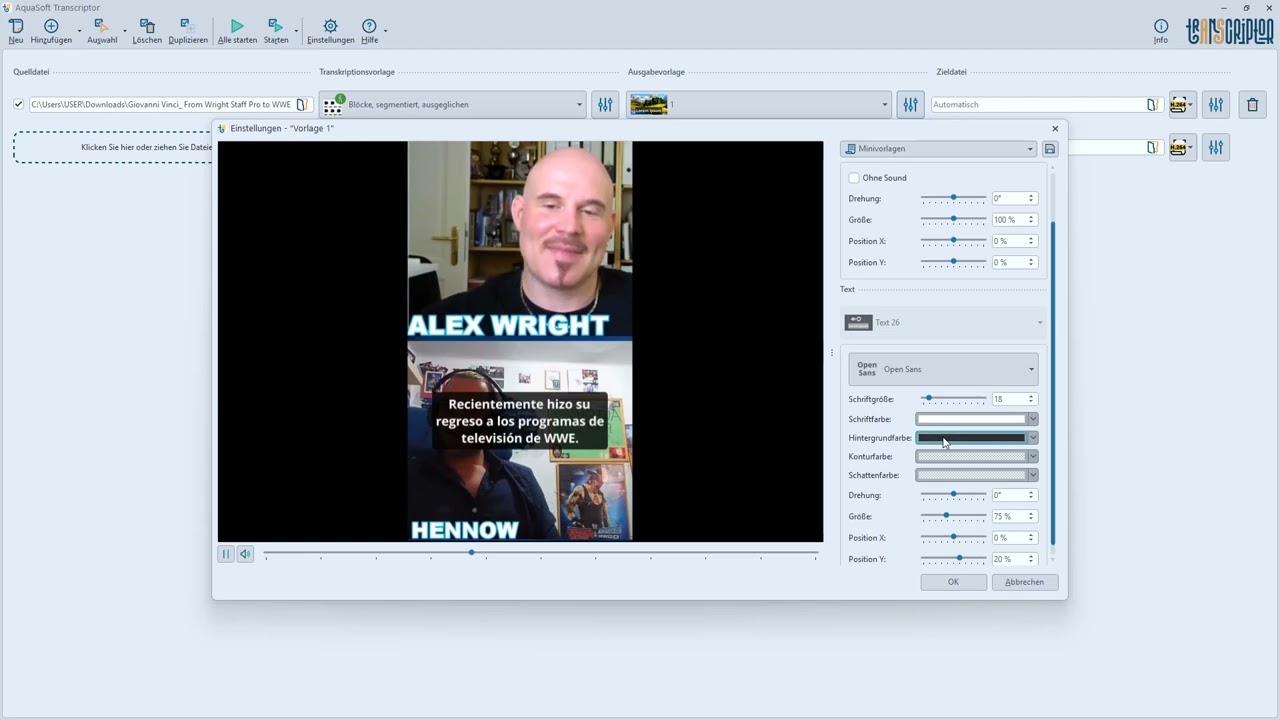Click the Starten toolbar icon

(x=276, y=26)
